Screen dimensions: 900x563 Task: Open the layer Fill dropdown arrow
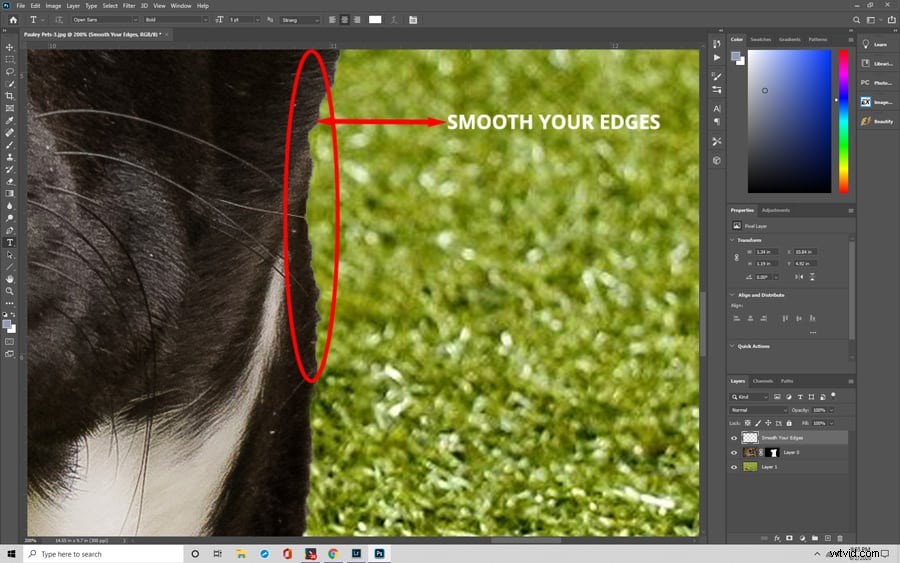(x=831, y=423)
